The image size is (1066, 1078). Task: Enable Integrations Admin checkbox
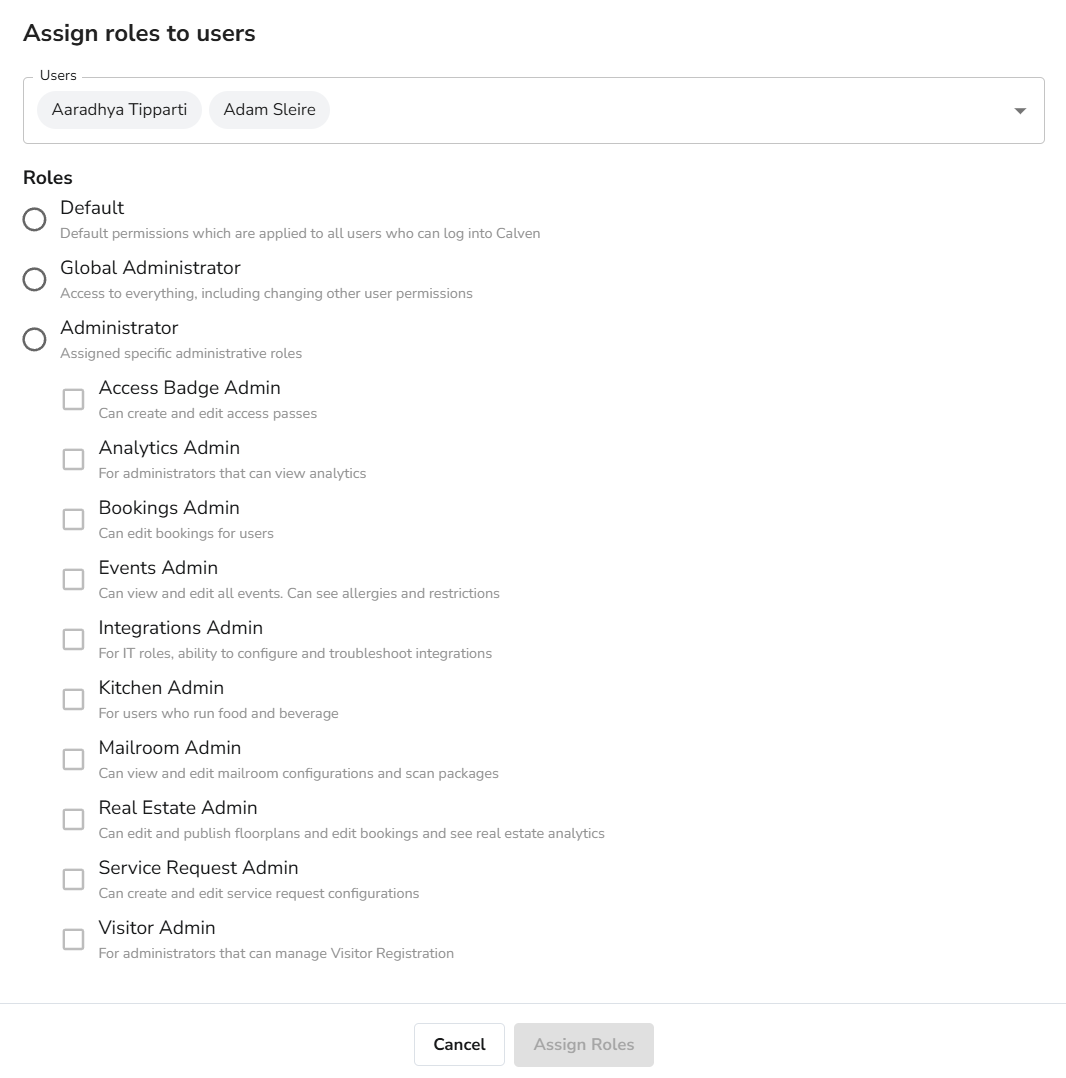tap(73, 640)
